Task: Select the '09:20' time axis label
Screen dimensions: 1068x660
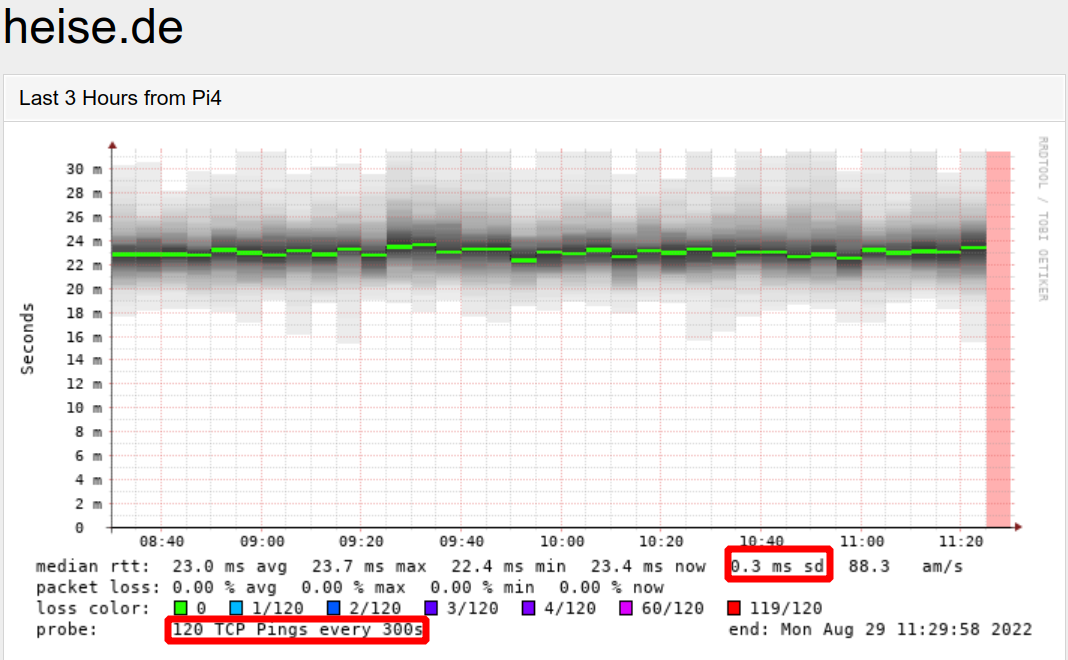Action: pos(361,541)
